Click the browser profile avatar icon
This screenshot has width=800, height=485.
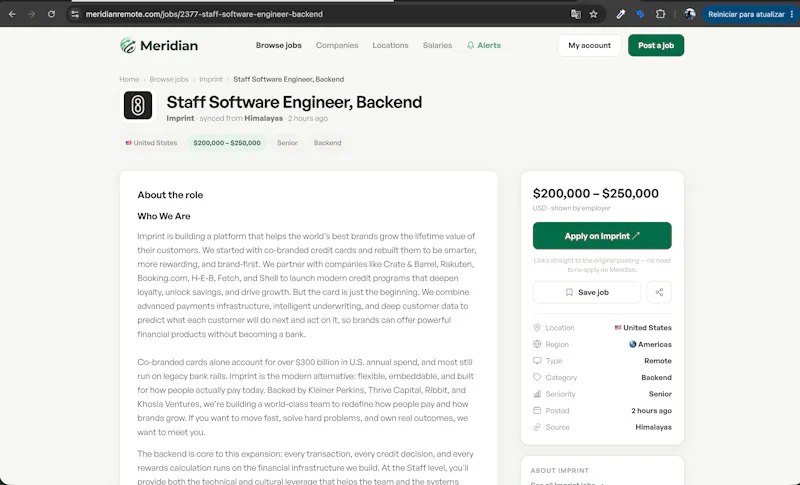pos(690,14)
